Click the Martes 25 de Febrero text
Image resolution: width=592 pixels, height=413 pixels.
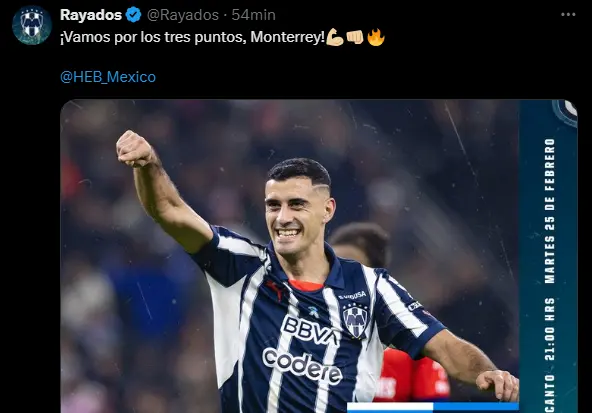(x=550, y=211)
